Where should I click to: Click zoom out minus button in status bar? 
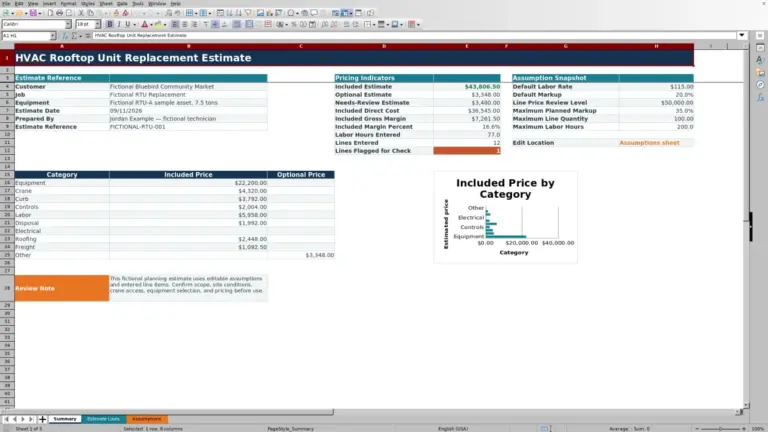697,429
